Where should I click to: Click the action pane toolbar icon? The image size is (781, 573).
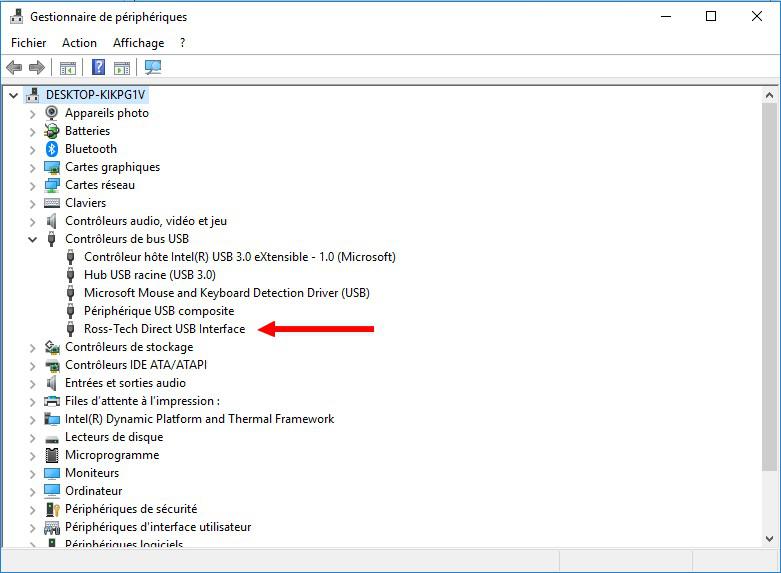pos(122,68)
